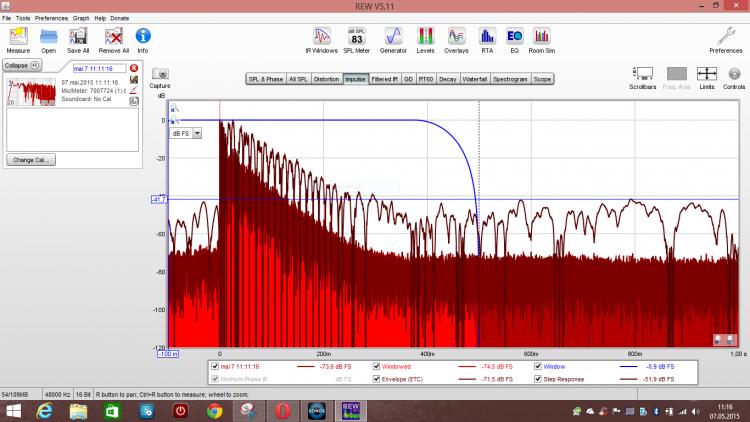Open the EQ window

pyautogui.click(x=515, y=36)
